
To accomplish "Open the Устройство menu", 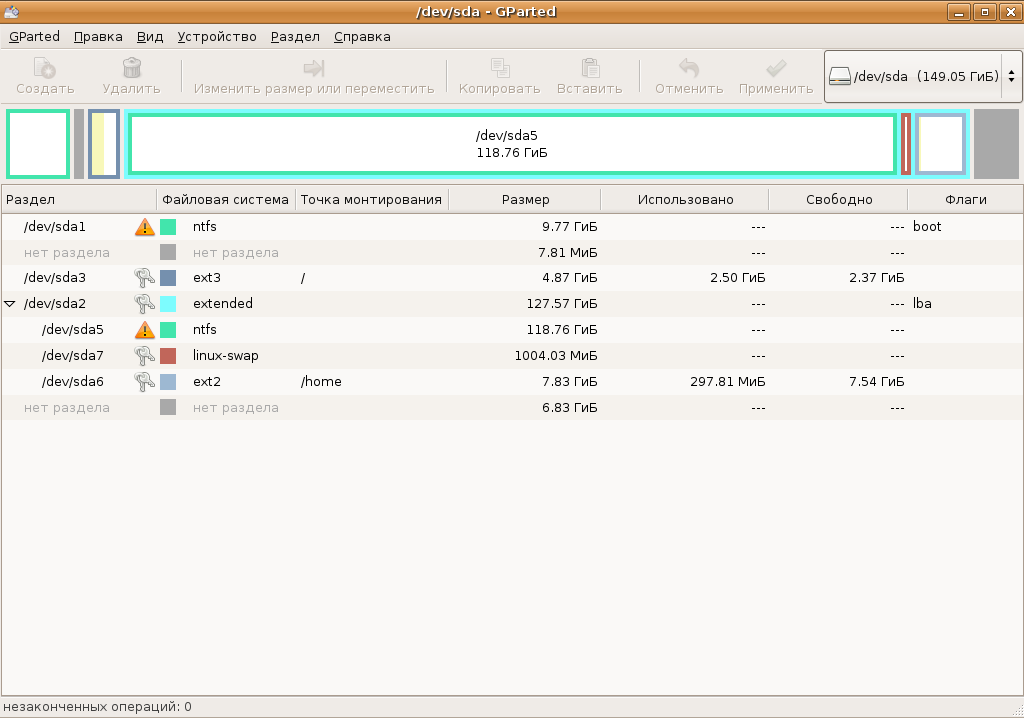I will 217,37.
